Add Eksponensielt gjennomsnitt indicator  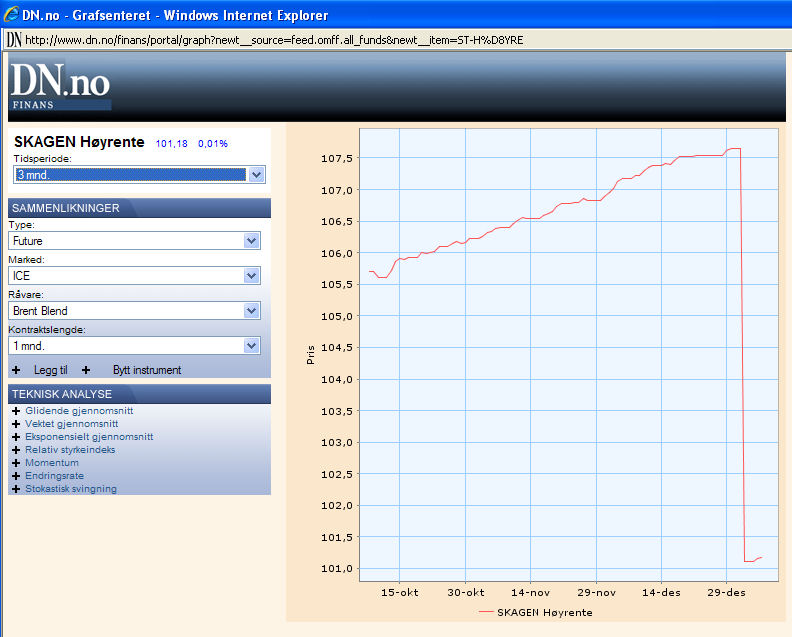(89, 436)
